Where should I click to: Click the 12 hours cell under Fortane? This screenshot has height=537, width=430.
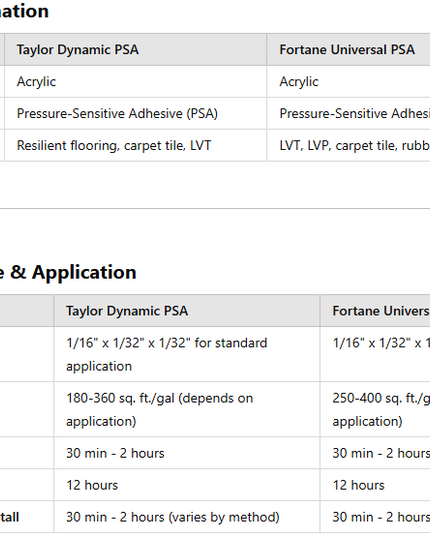375,485
